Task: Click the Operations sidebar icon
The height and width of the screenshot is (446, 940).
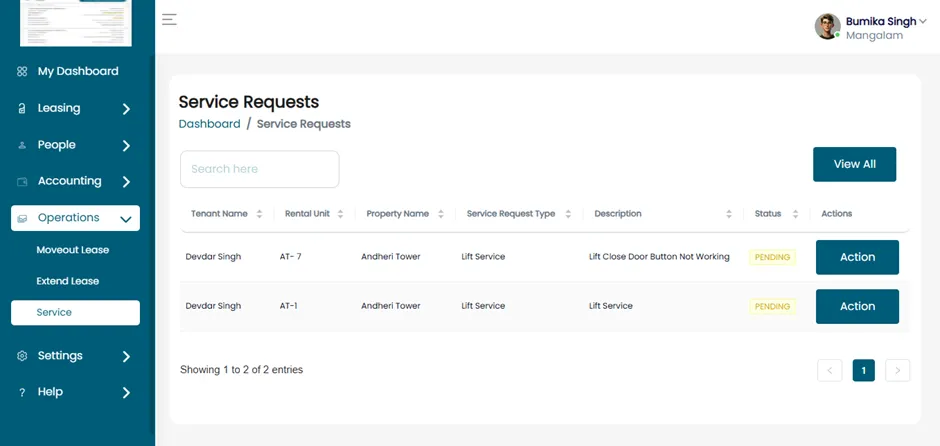Action: pyautogui.click(x=22, y=218)
